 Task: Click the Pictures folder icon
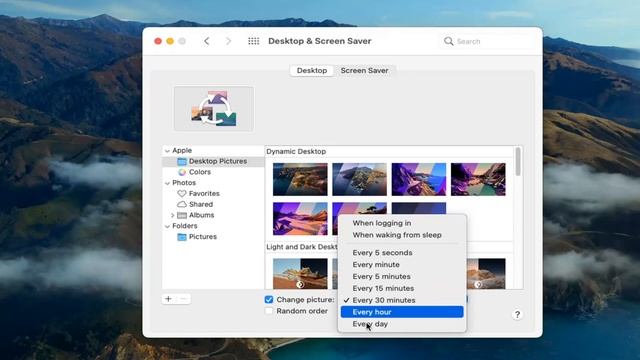pos(182,237)
